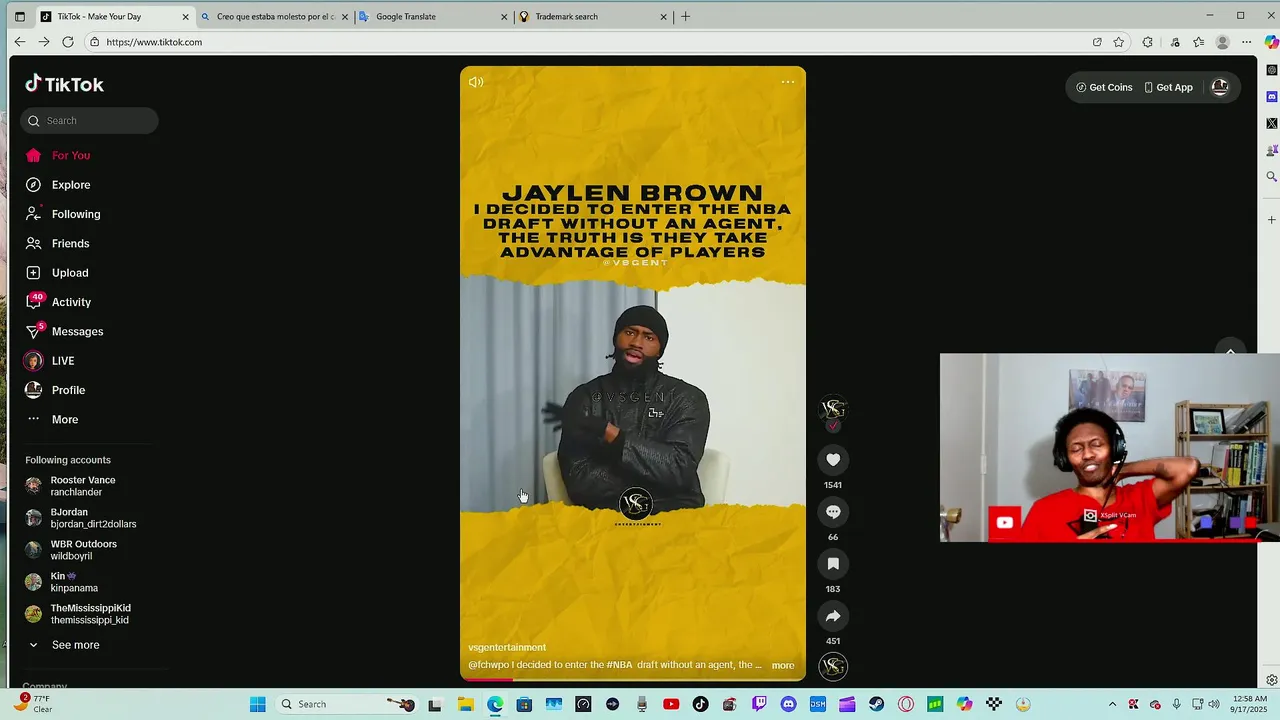
Task: Open the Edge sidebar X icon
Action: pyautogui.click(x=1272, y=123)
